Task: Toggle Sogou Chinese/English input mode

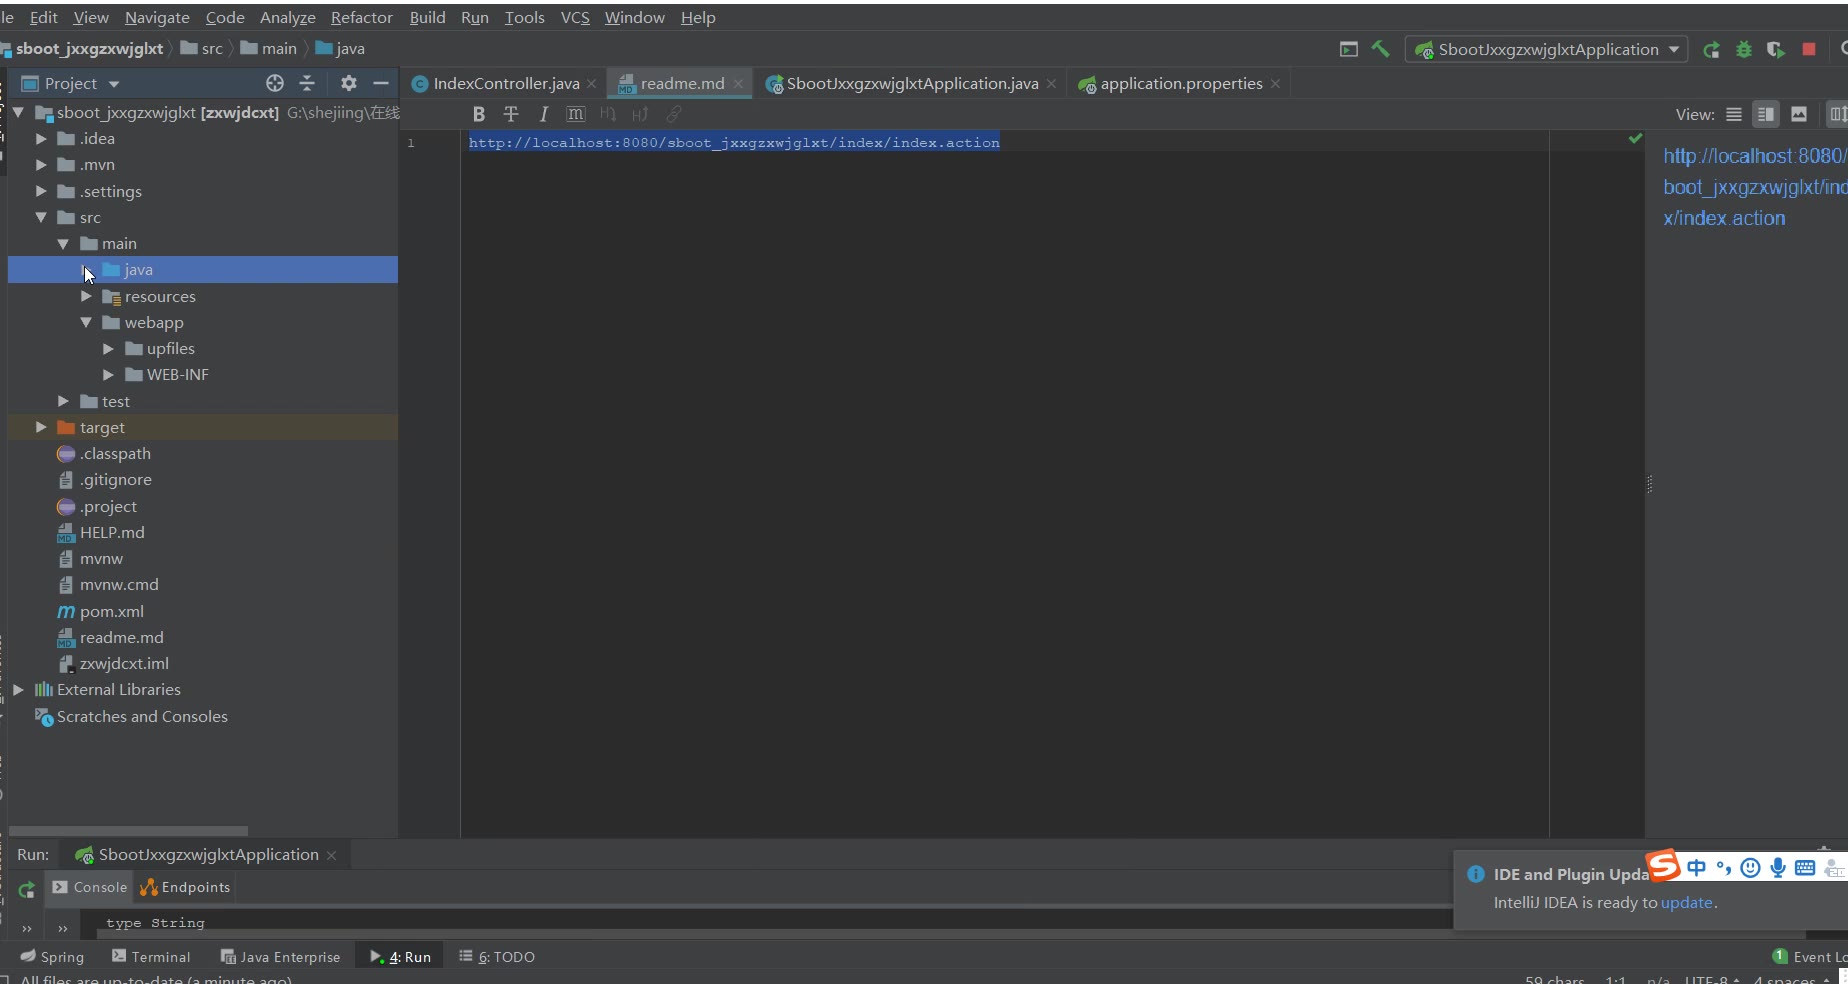Action: [x=1696, y=868]
